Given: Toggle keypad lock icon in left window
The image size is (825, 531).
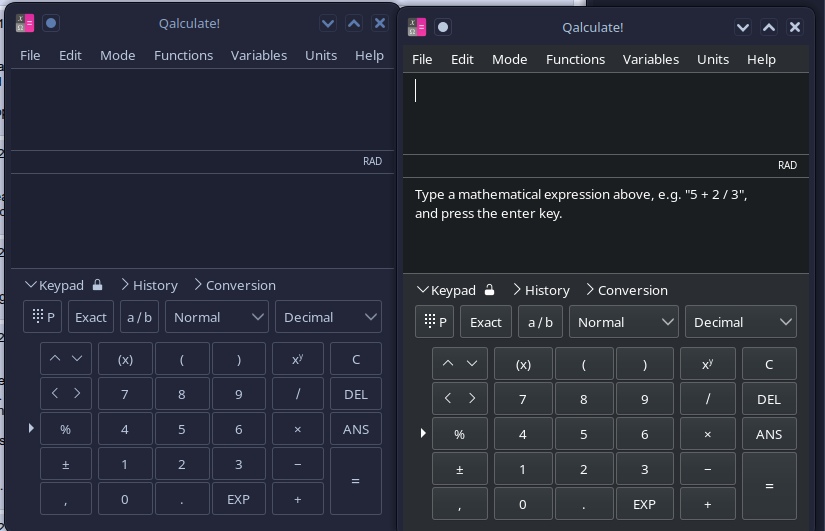Looking at the screenshot, I should tap(97, 285).
